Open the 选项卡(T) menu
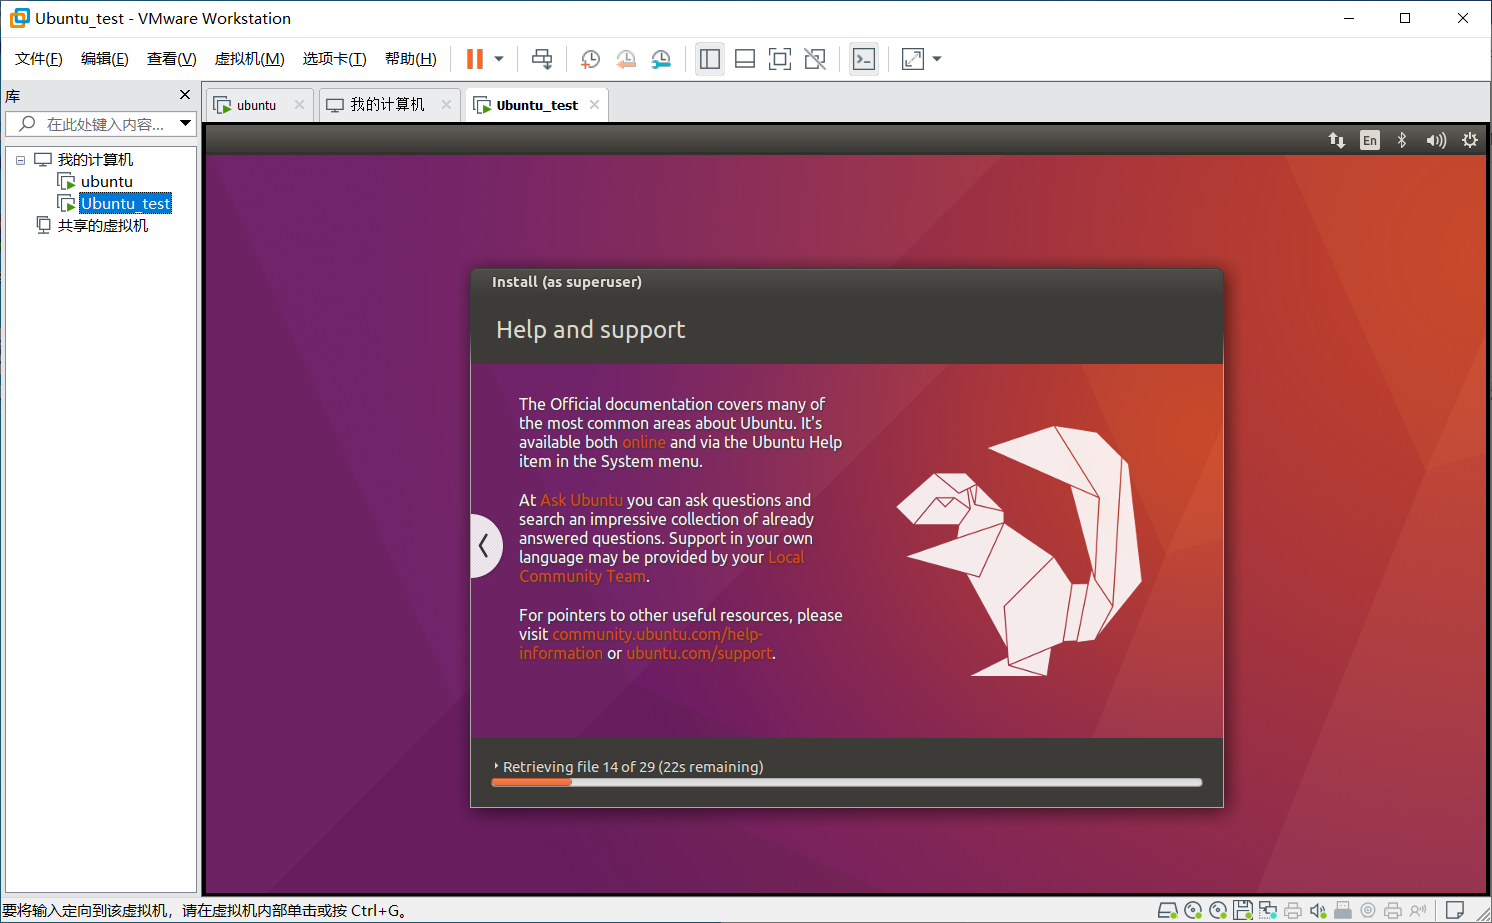 pyautogui.click(x=335, y=59)
